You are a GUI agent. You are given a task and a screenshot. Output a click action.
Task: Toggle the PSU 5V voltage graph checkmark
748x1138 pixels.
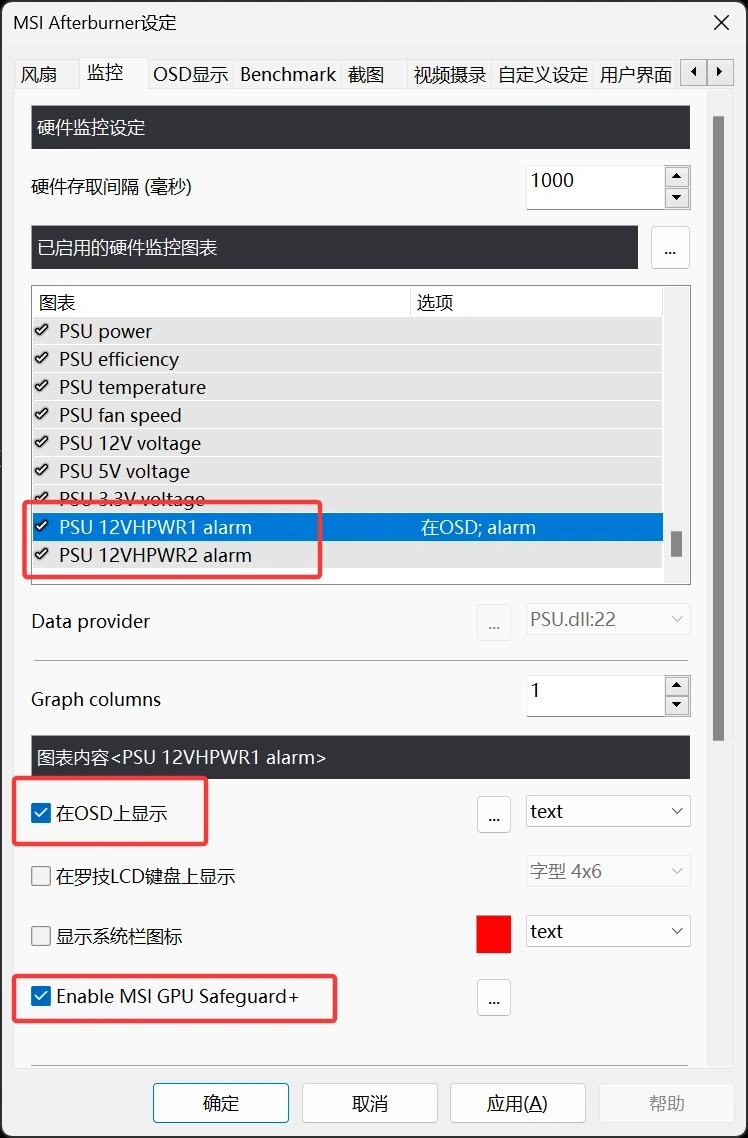pos(42,471)
